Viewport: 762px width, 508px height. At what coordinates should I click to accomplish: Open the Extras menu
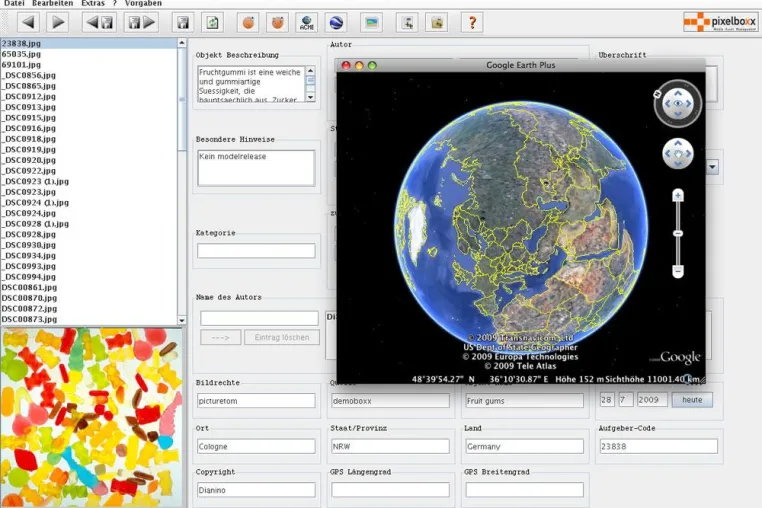[x=93, y=3]
